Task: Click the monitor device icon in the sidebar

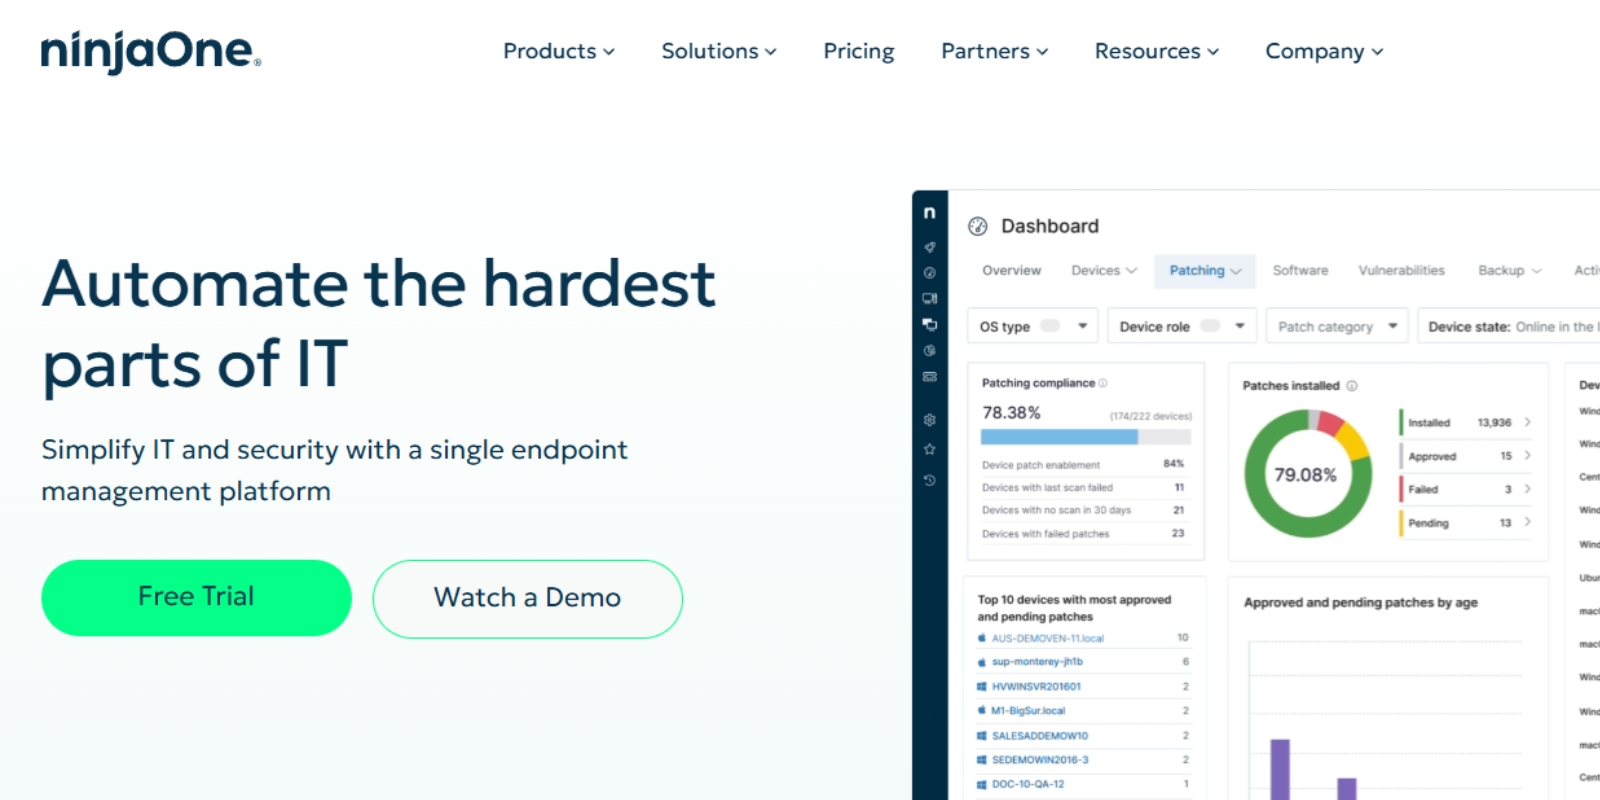Action: click(930, 298)
